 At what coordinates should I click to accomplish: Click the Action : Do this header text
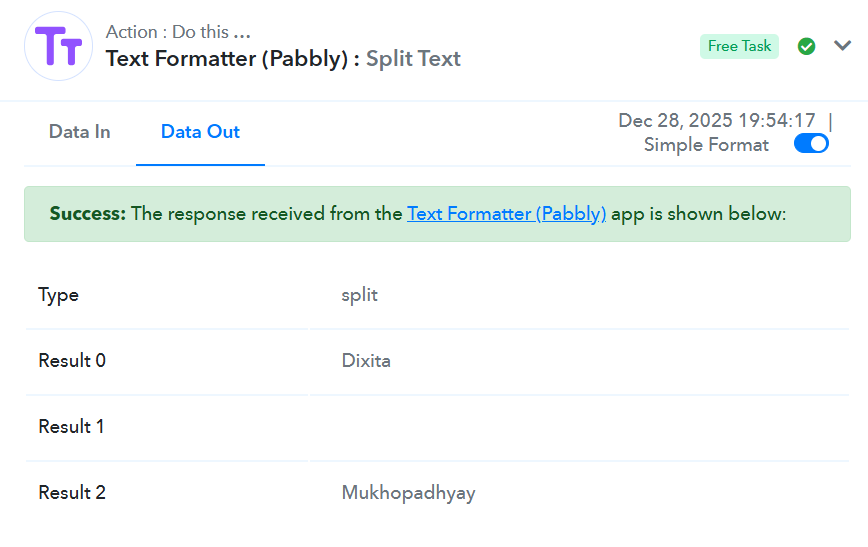tap(177, 32)
